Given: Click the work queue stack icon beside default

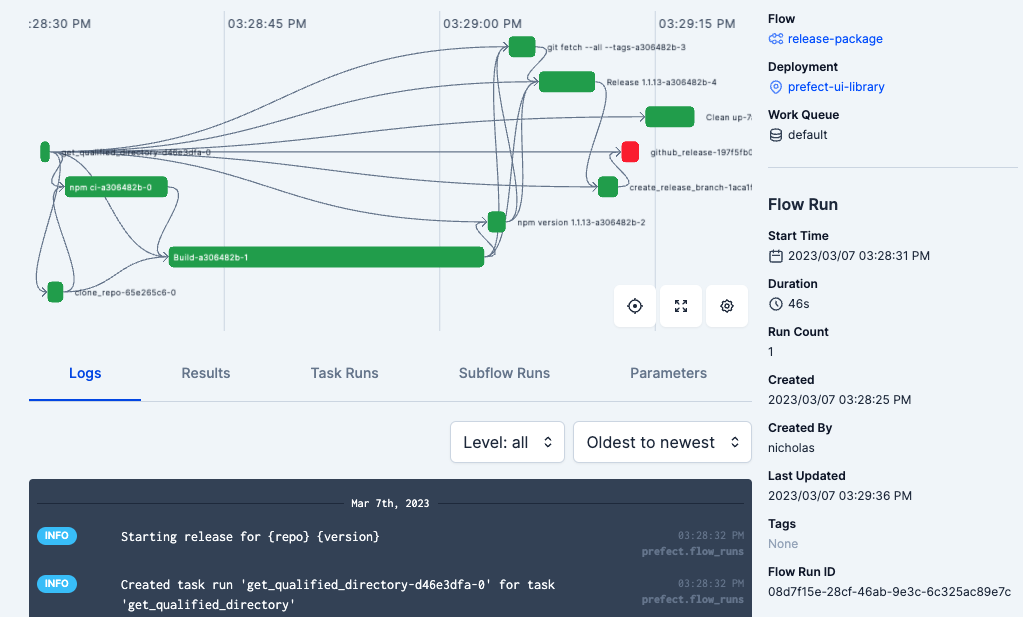Looking at the screenshot, I should tap(776, 135).
